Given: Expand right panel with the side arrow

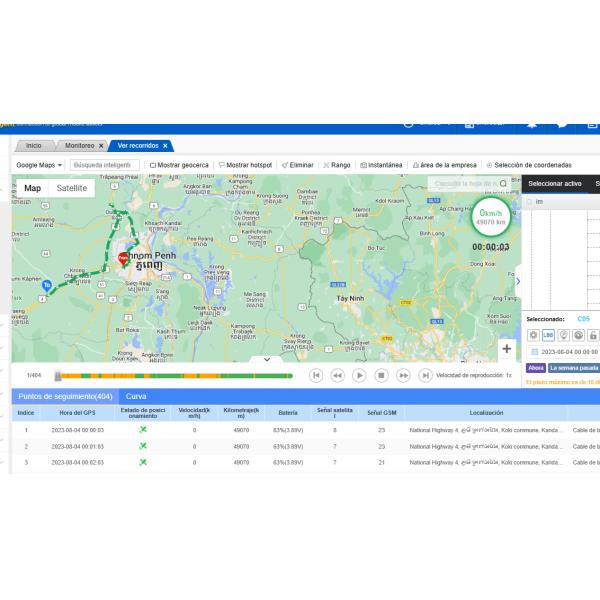Looking at the screenshot, I should tap(517, 281).
